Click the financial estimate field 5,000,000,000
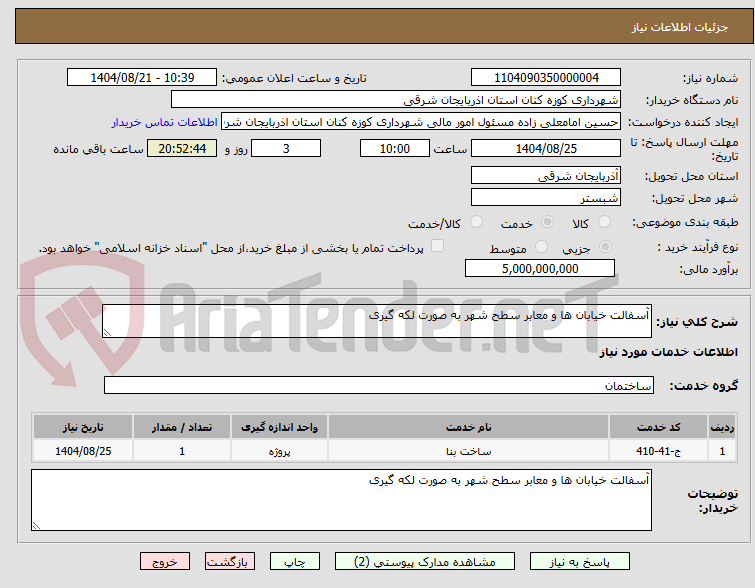755x588 pixels. coord(540,268)
